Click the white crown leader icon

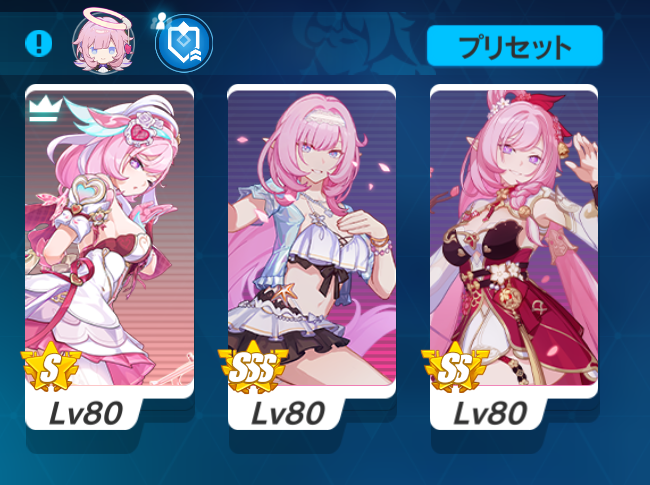(46, 109)
